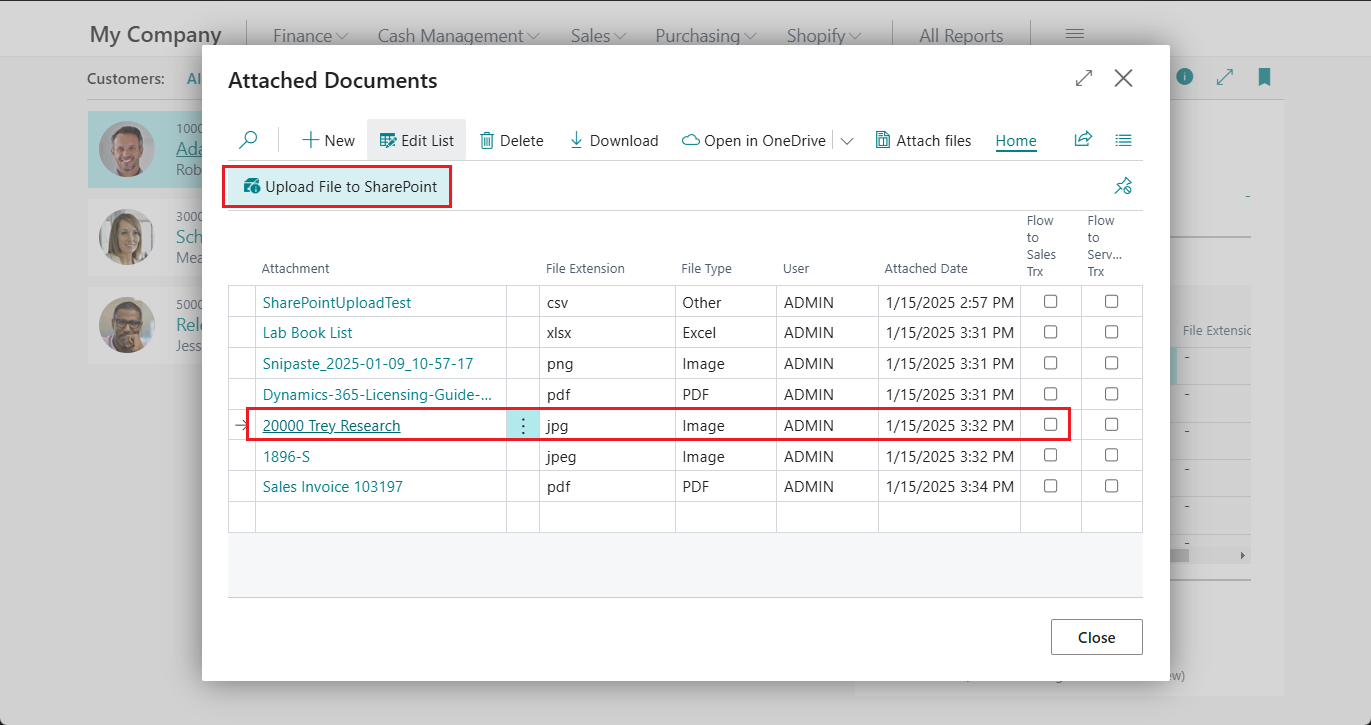Click the Download attachment icon
Screen dimensions: 1371x725
tap(576, 140)
